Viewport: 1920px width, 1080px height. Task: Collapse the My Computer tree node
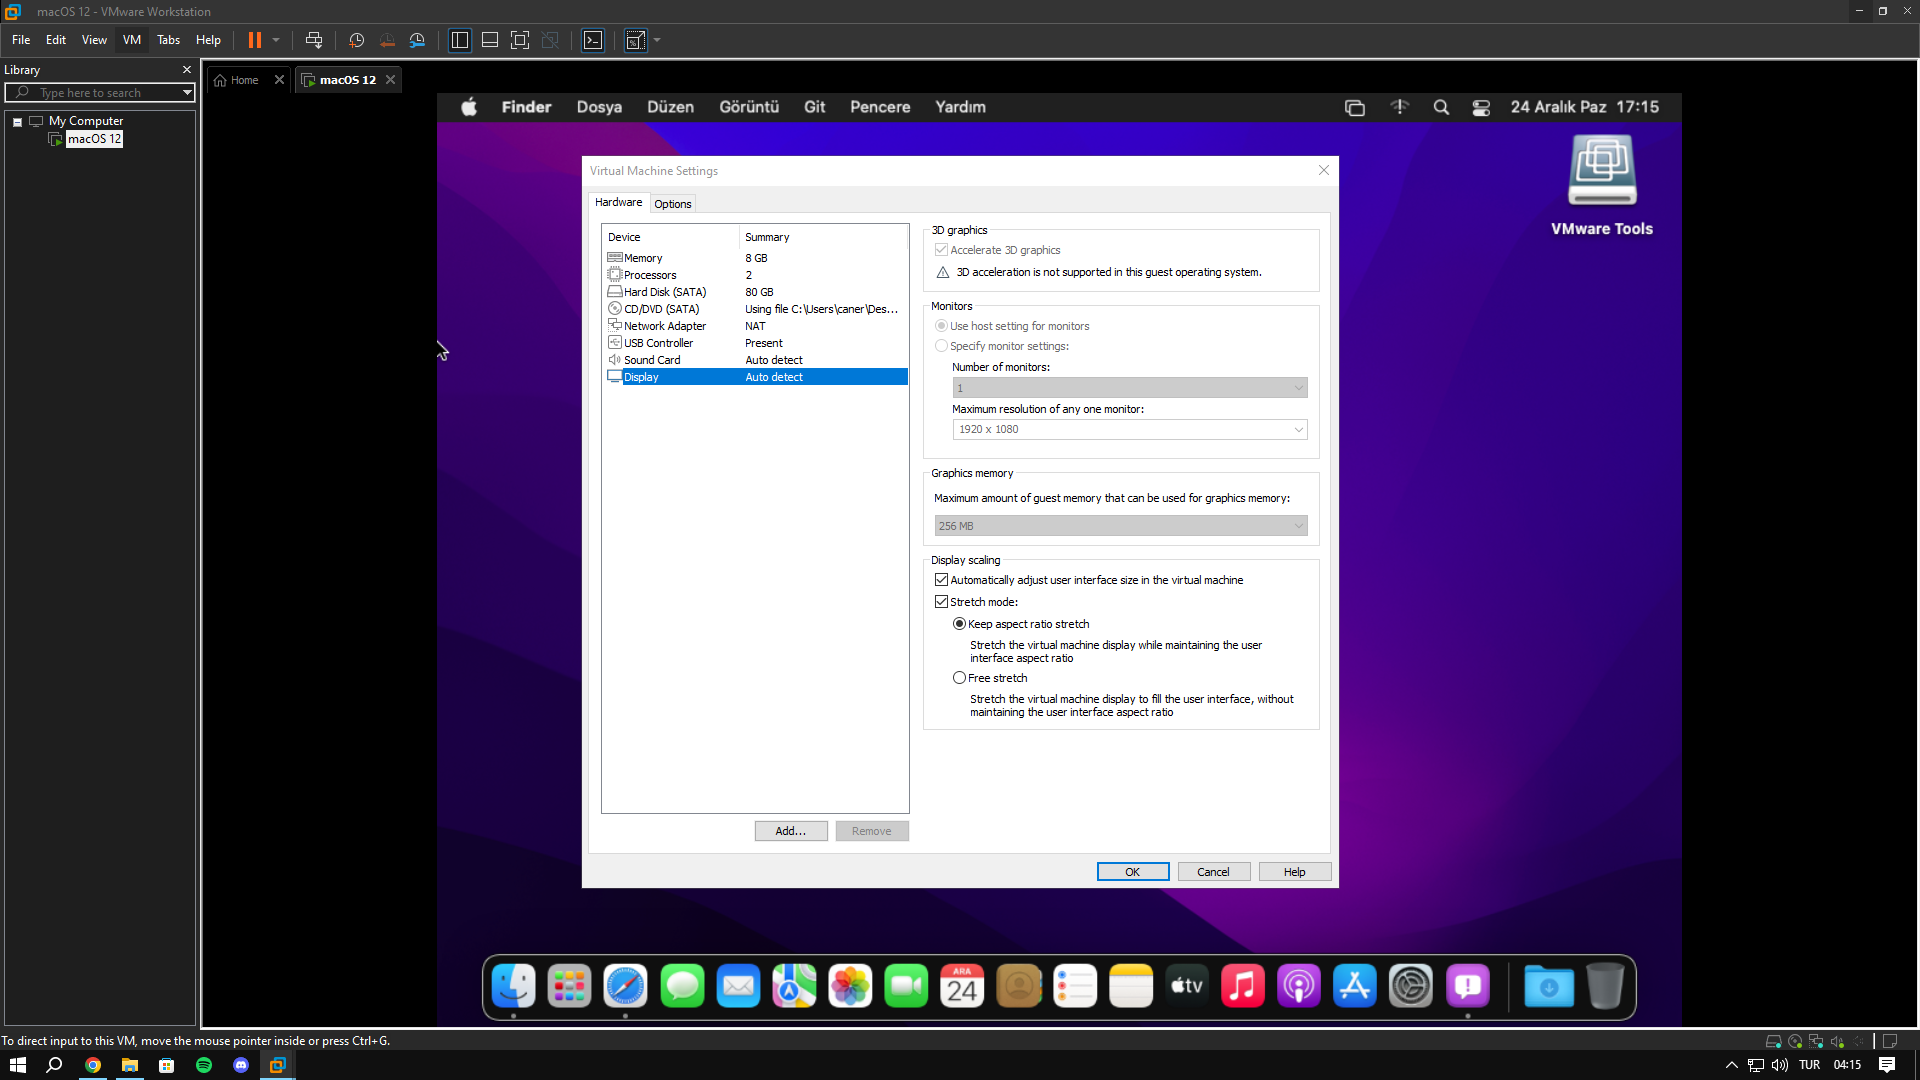tap(17, 122)
